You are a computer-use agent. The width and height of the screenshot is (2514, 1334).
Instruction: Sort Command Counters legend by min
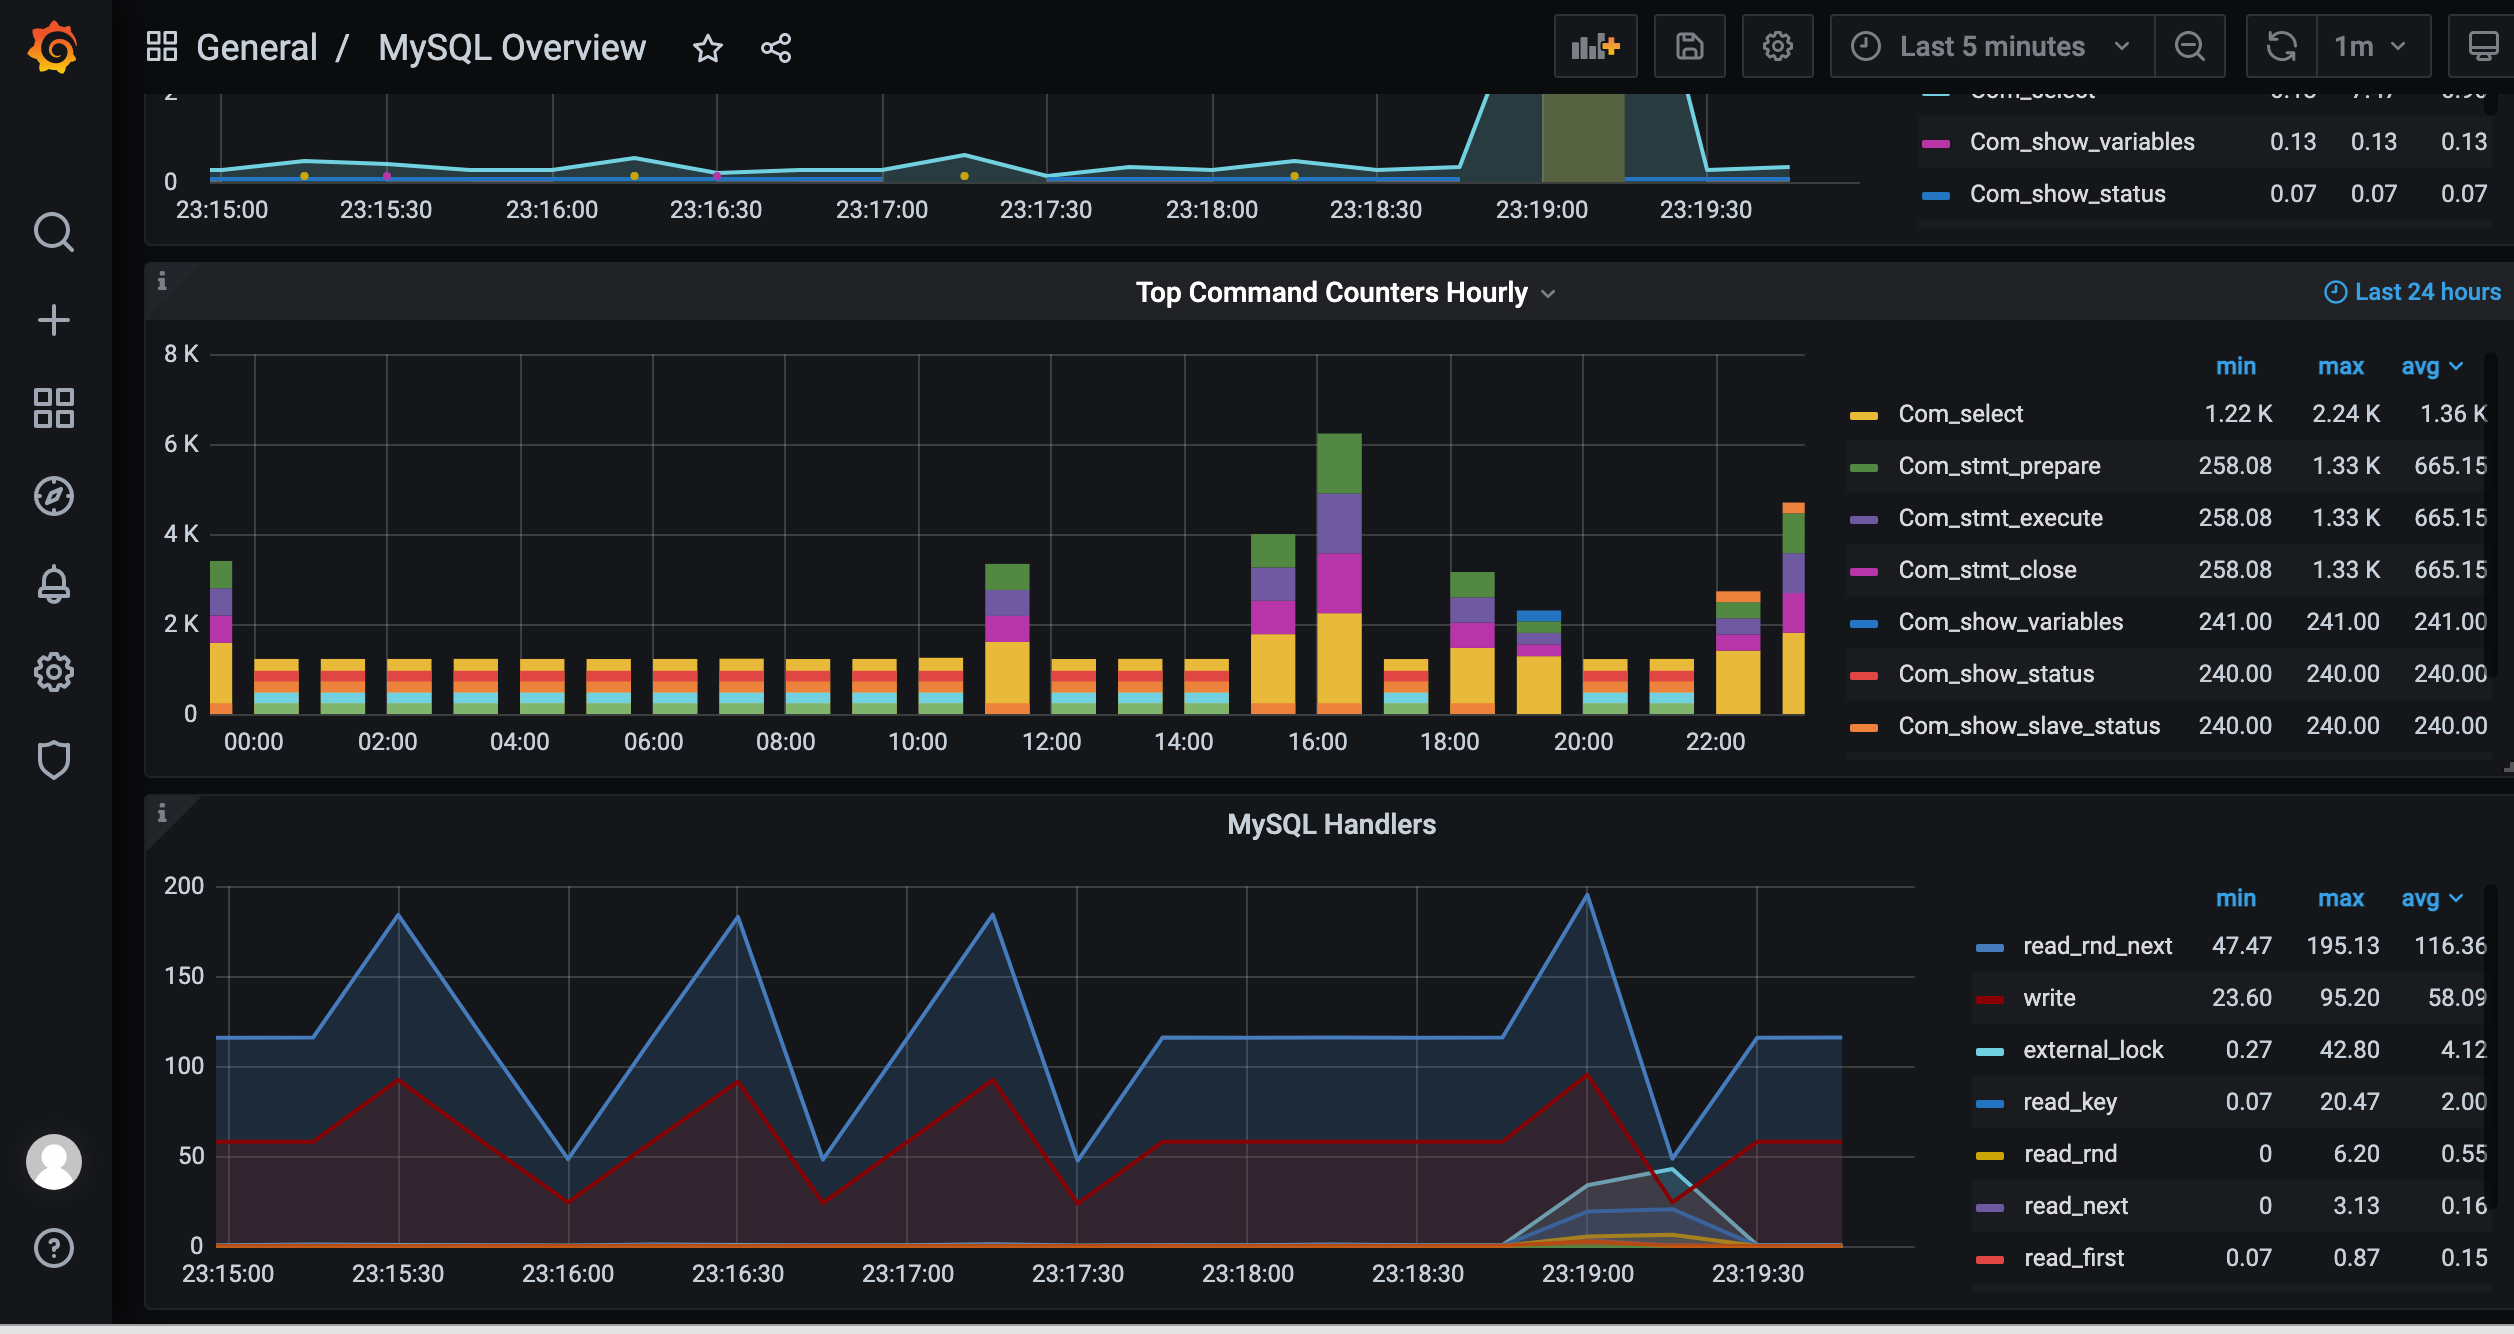pos(2235,366)
